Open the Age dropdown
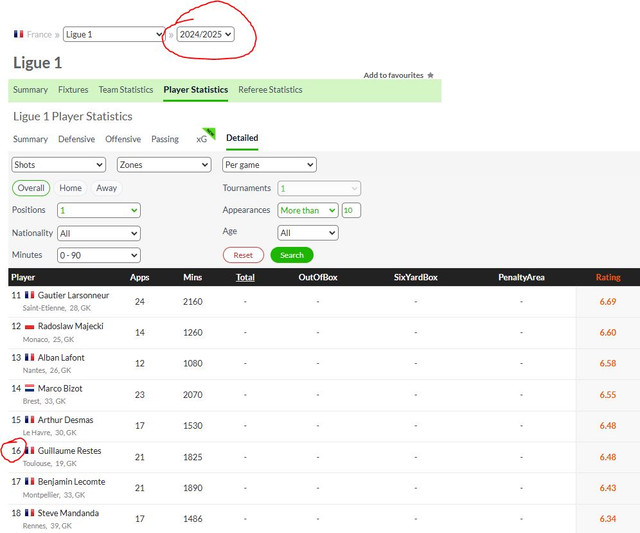 tap(308, 233)
